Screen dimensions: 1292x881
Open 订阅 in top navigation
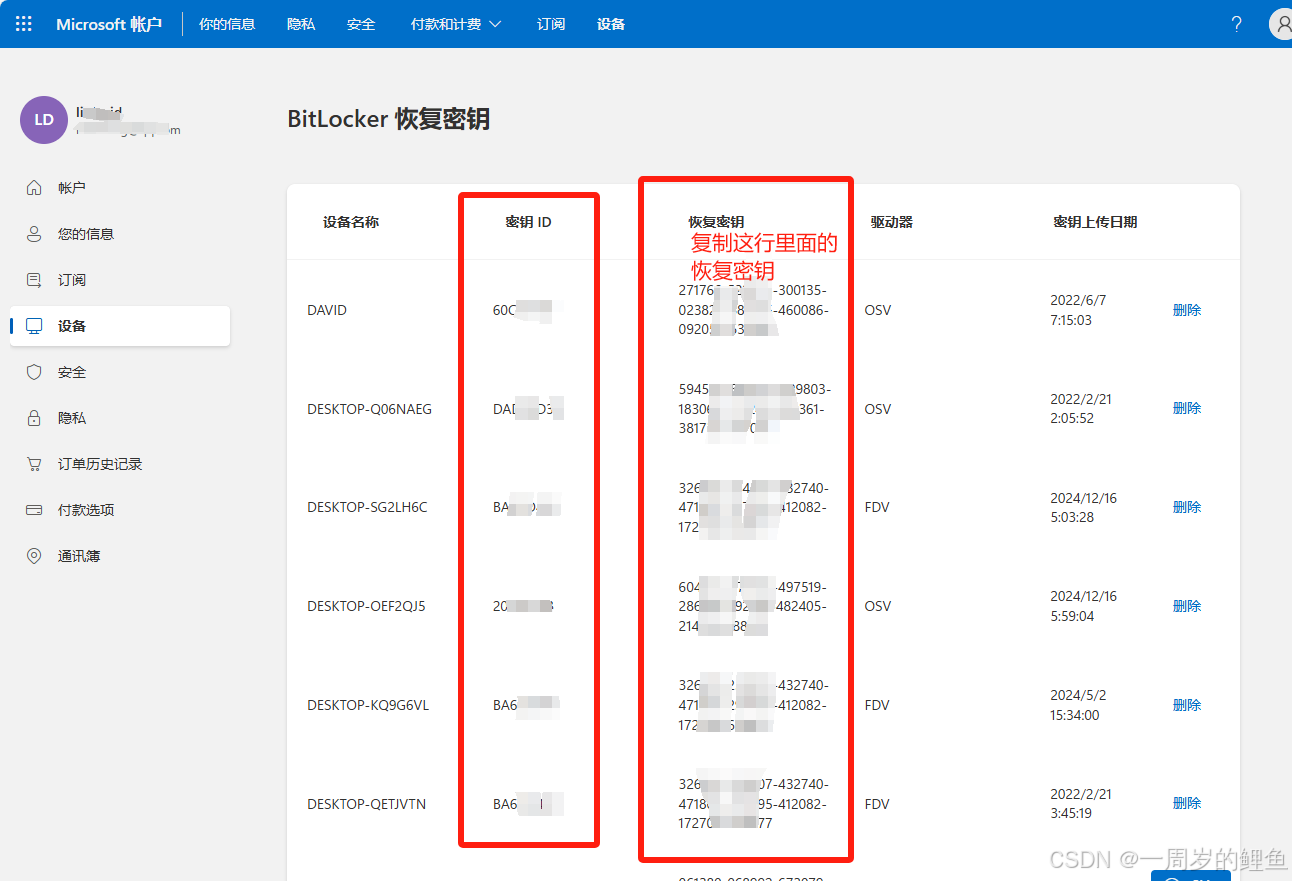click(551, 24)
